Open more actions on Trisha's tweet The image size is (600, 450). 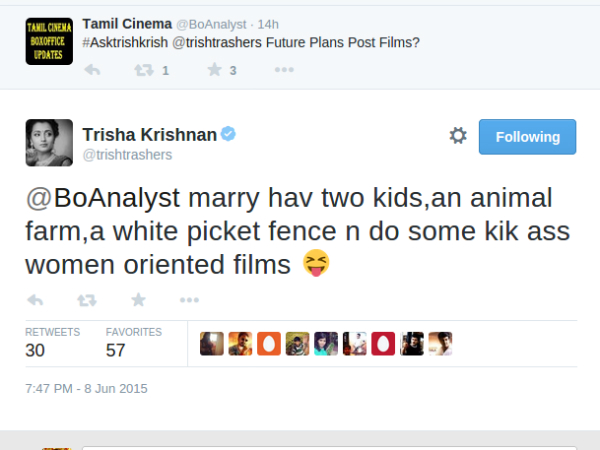pos(189,299)
